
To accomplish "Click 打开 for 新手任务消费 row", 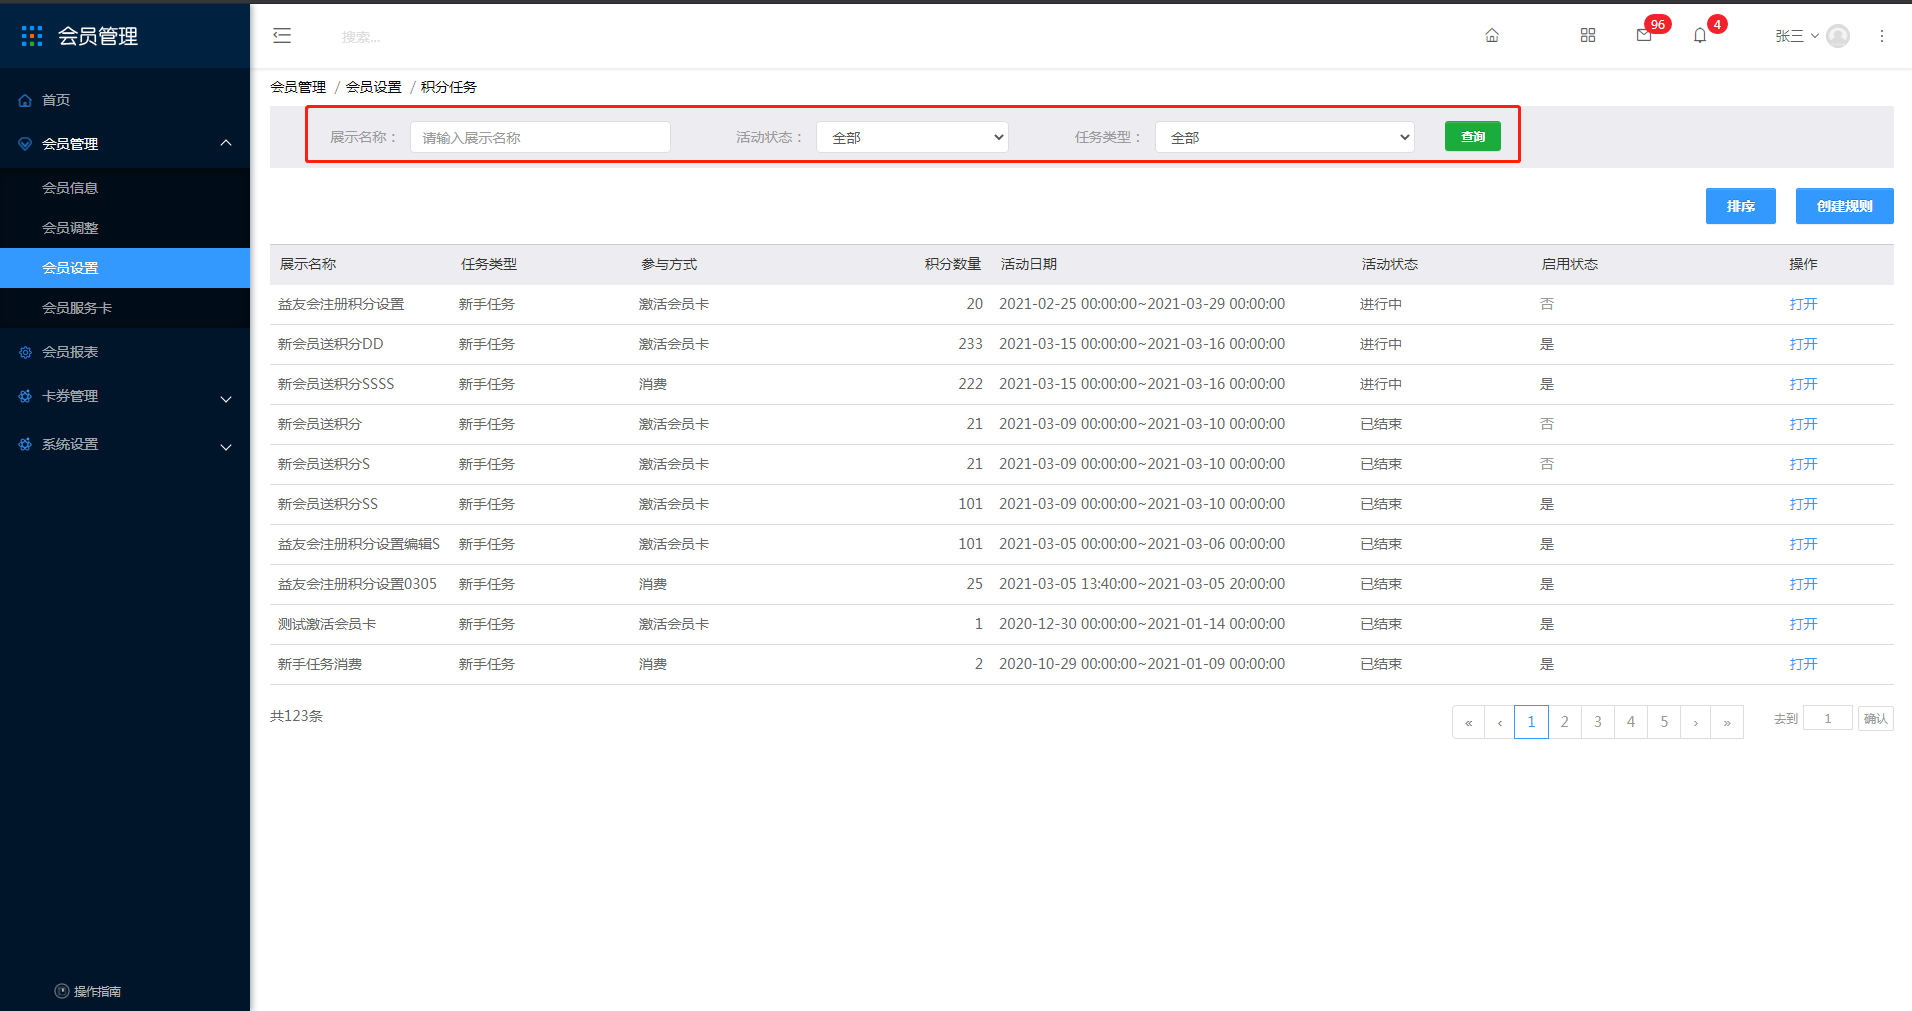I will pyautogui.click(x=1803, y=664).
